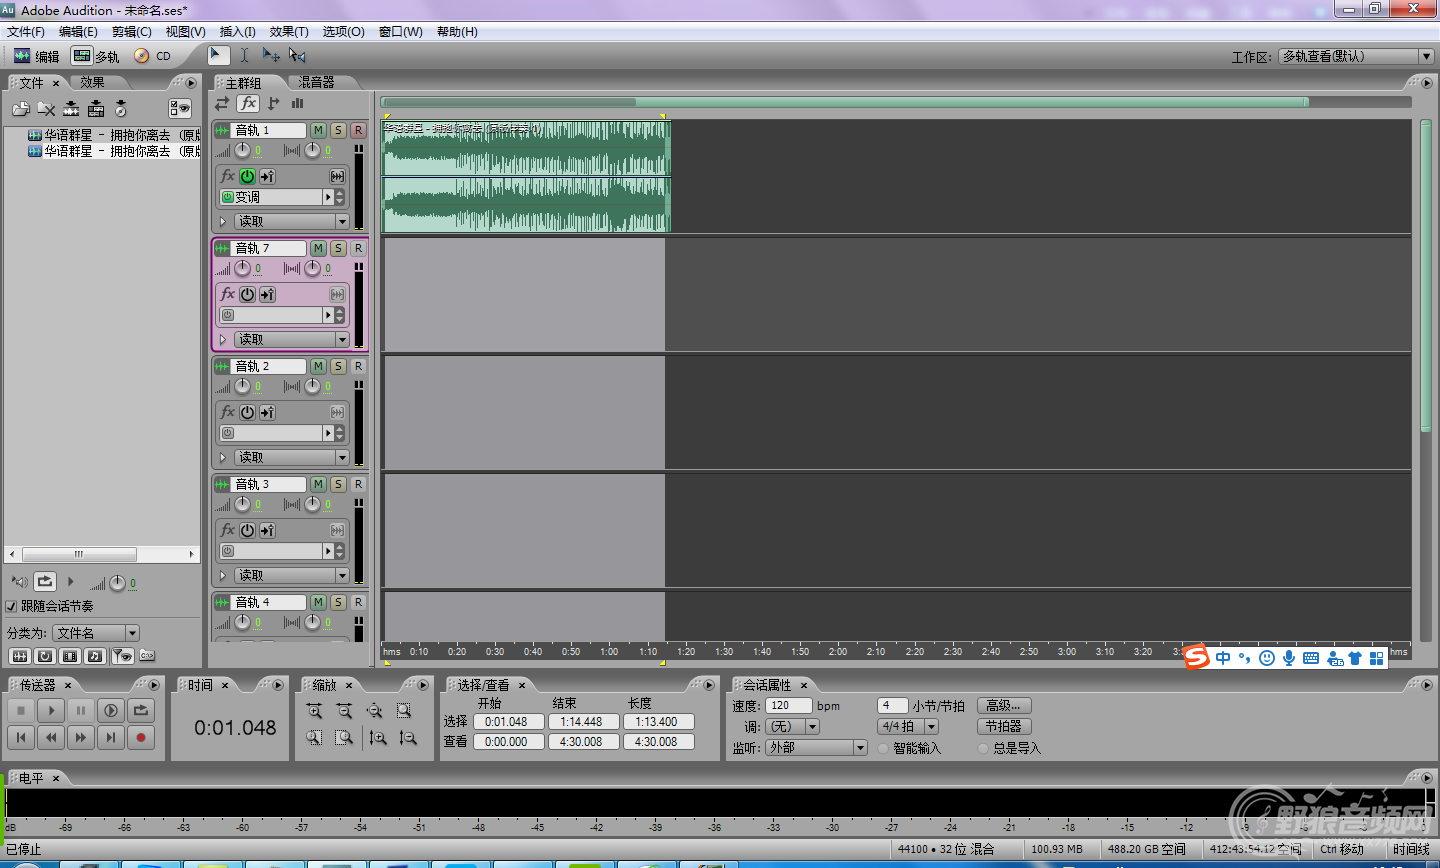
Task: Toggle loop play icon in Files panel
Action: tap(45, 581)
